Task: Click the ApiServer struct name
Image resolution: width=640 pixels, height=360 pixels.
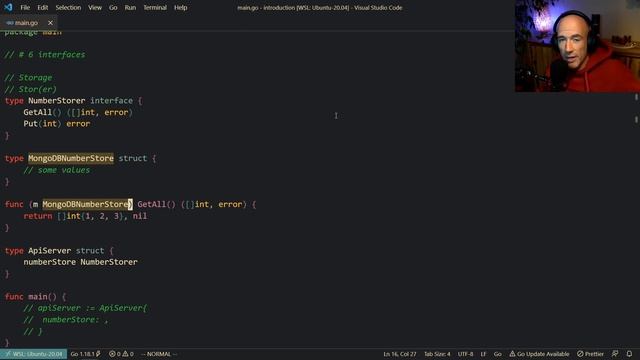Action: (x=49, y=250)
